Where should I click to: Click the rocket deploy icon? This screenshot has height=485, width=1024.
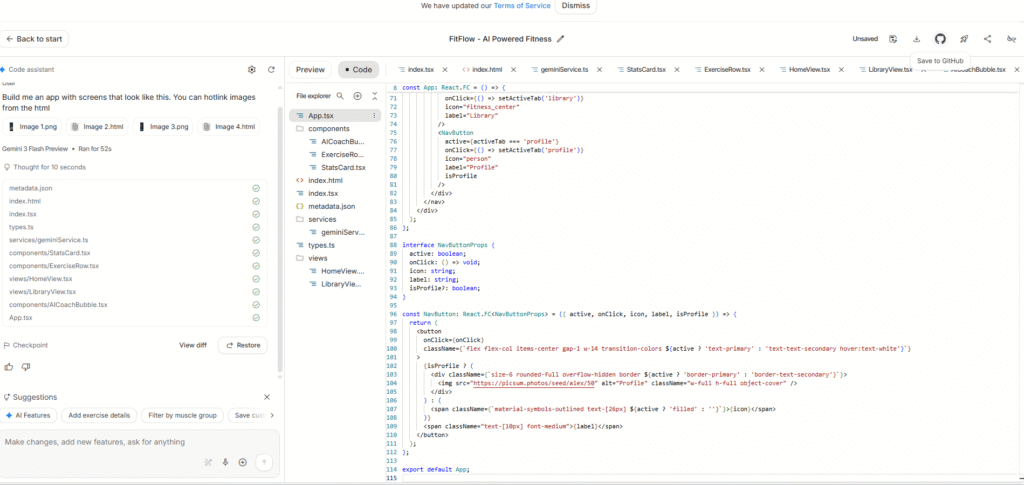click(964, 39)
